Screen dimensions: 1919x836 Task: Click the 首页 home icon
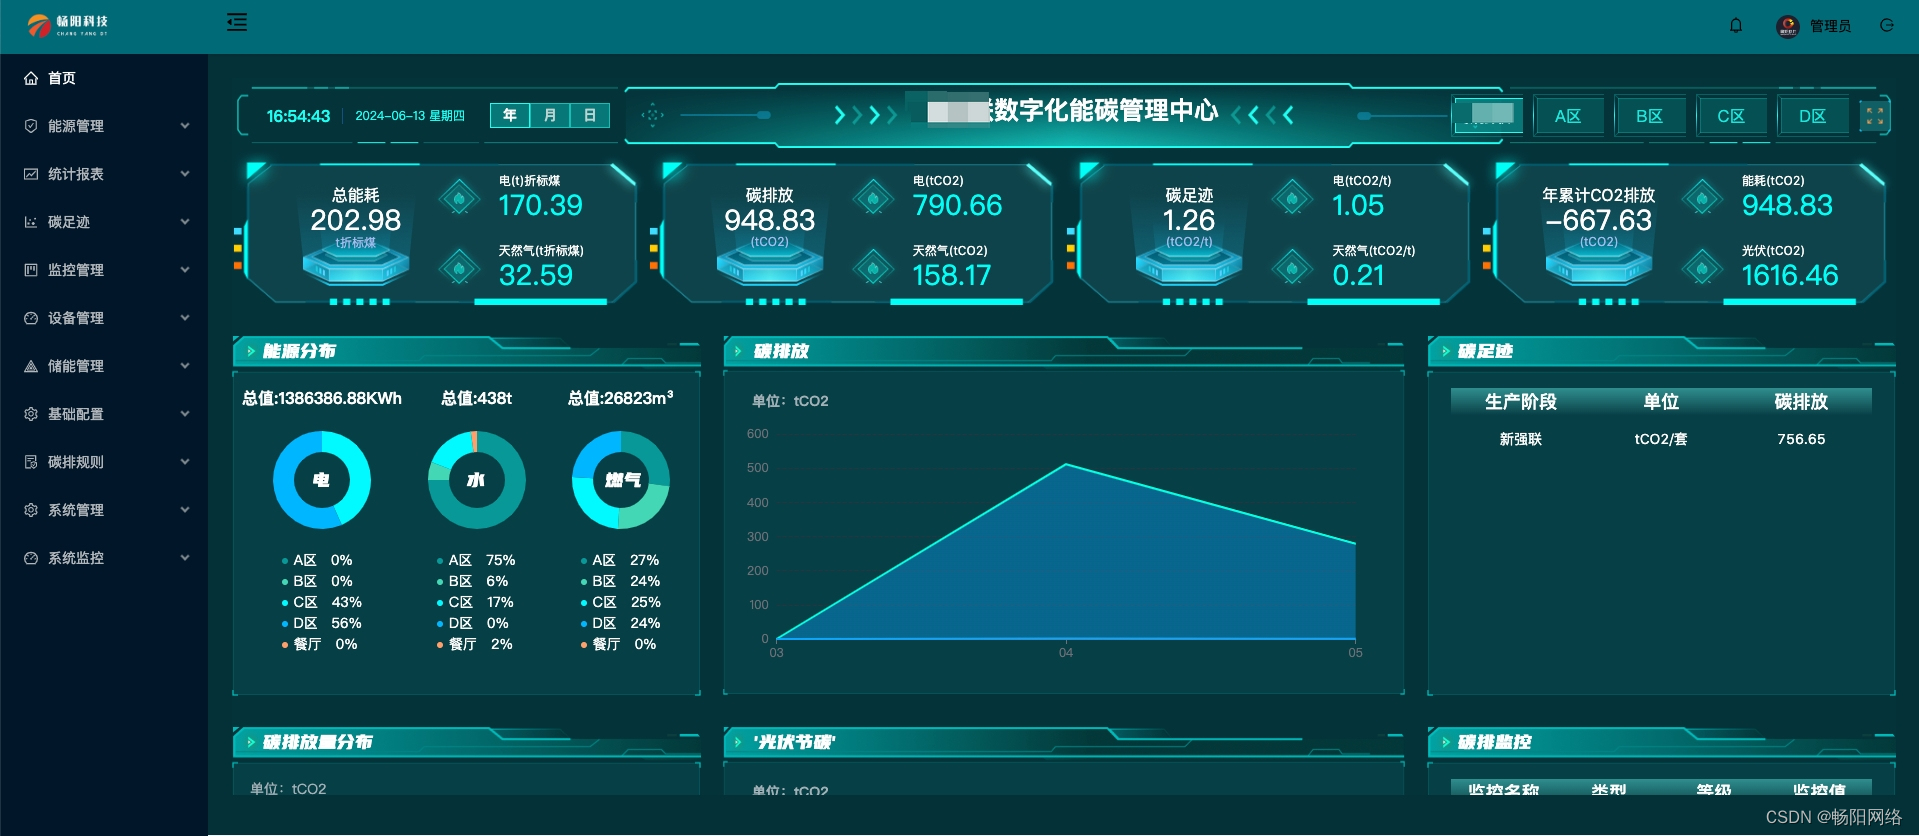31,78
